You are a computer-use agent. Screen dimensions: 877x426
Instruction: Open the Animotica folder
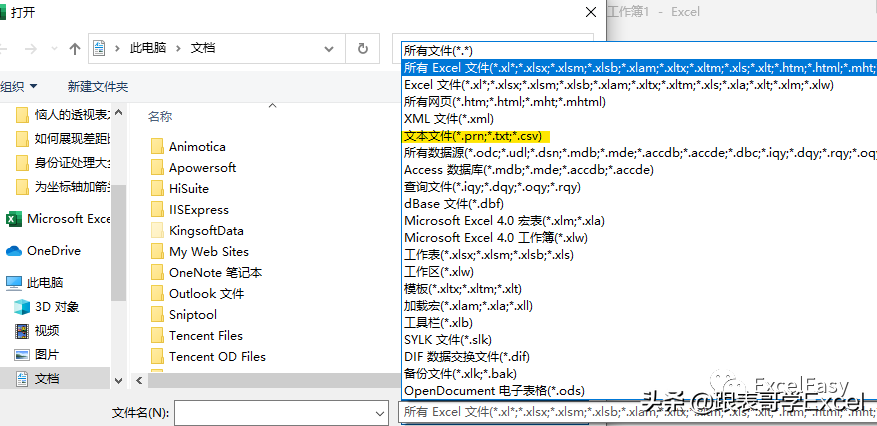coord(188,147)
